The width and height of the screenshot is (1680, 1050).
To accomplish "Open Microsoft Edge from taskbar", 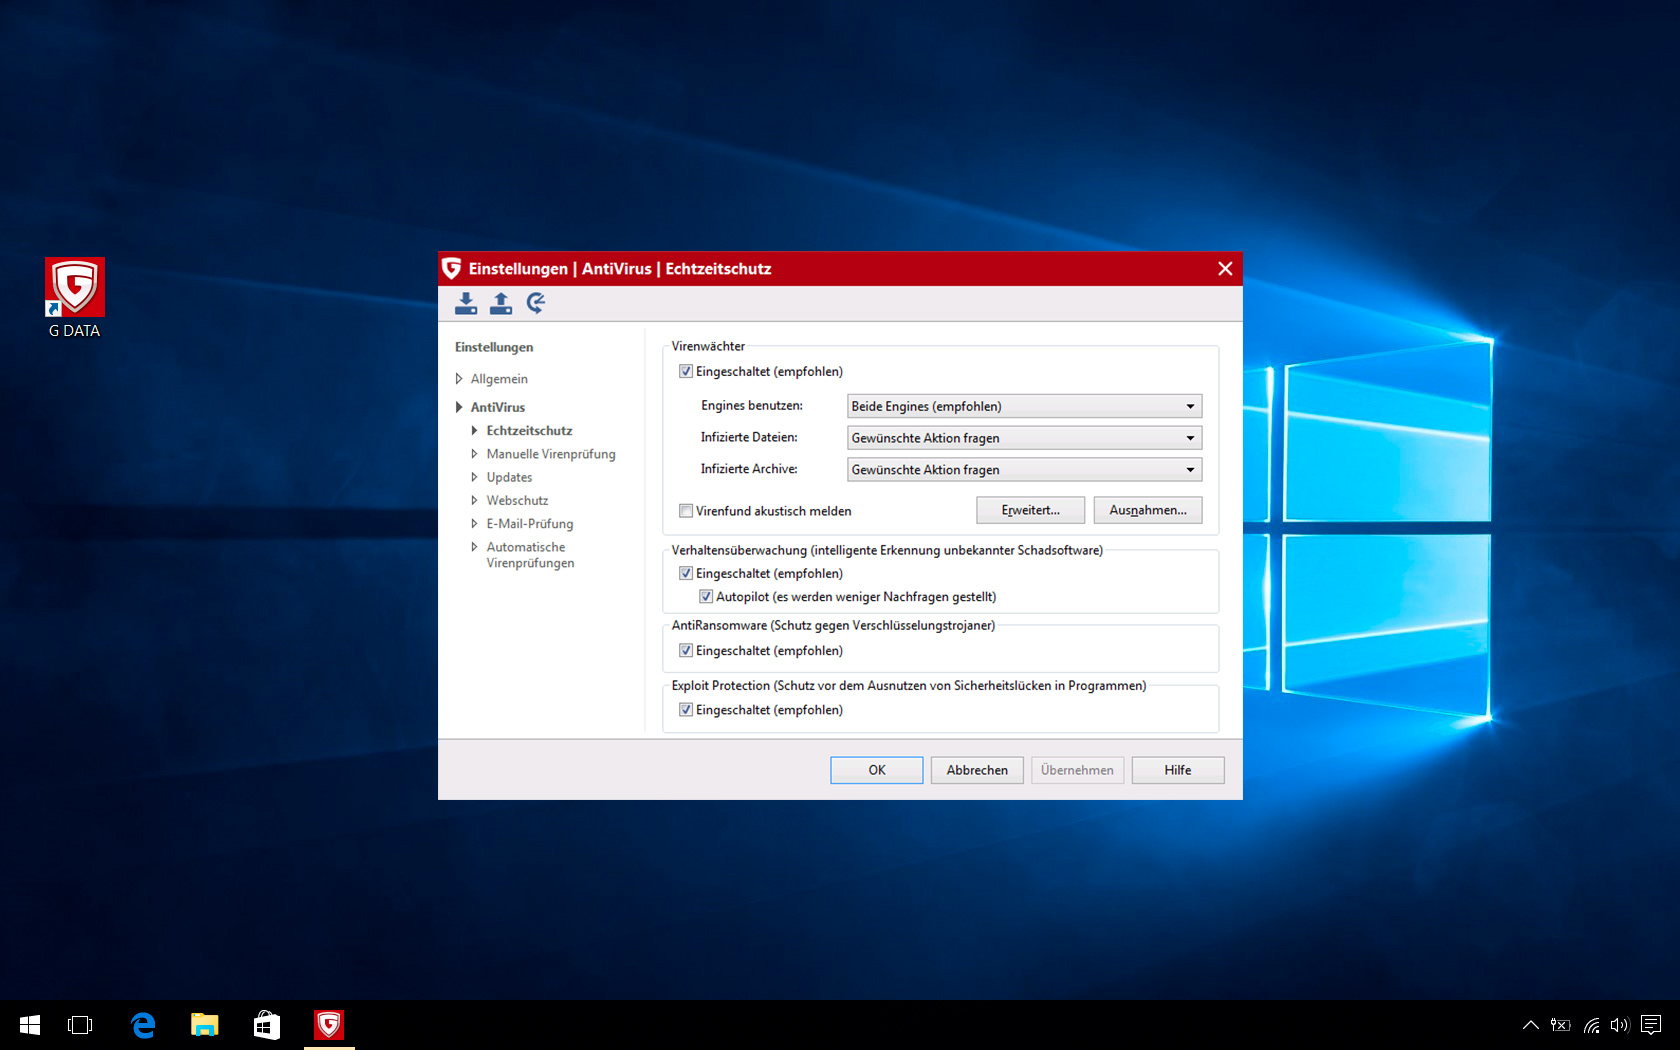I will (x=143, y=1025).
